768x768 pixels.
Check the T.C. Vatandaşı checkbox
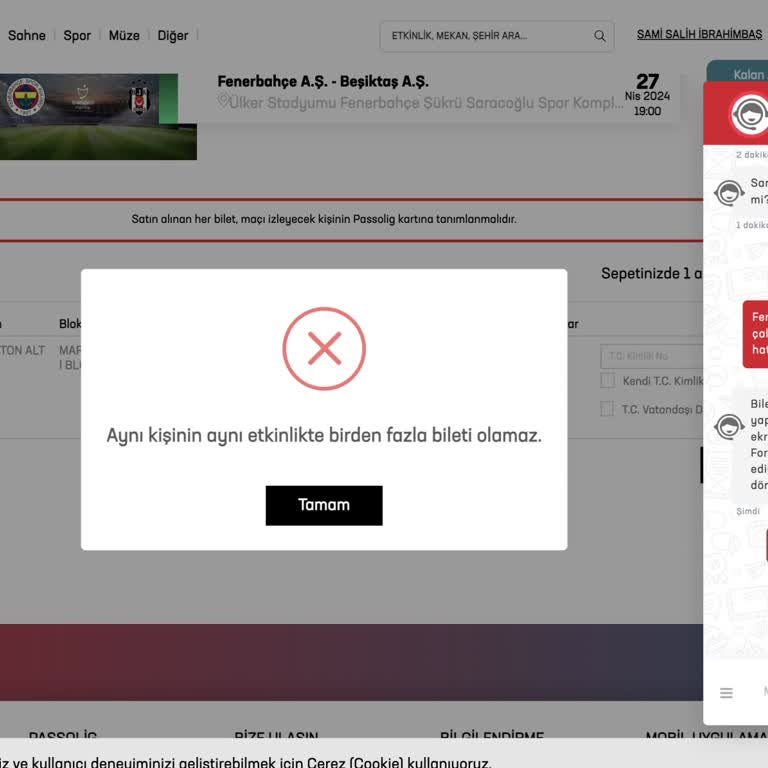607,408
